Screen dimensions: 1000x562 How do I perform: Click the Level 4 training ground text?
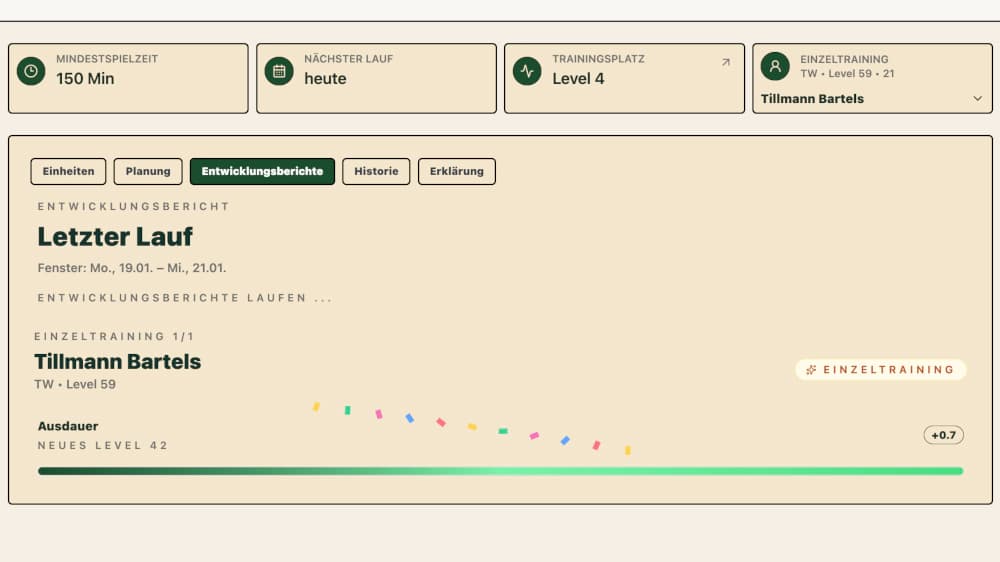578,79
